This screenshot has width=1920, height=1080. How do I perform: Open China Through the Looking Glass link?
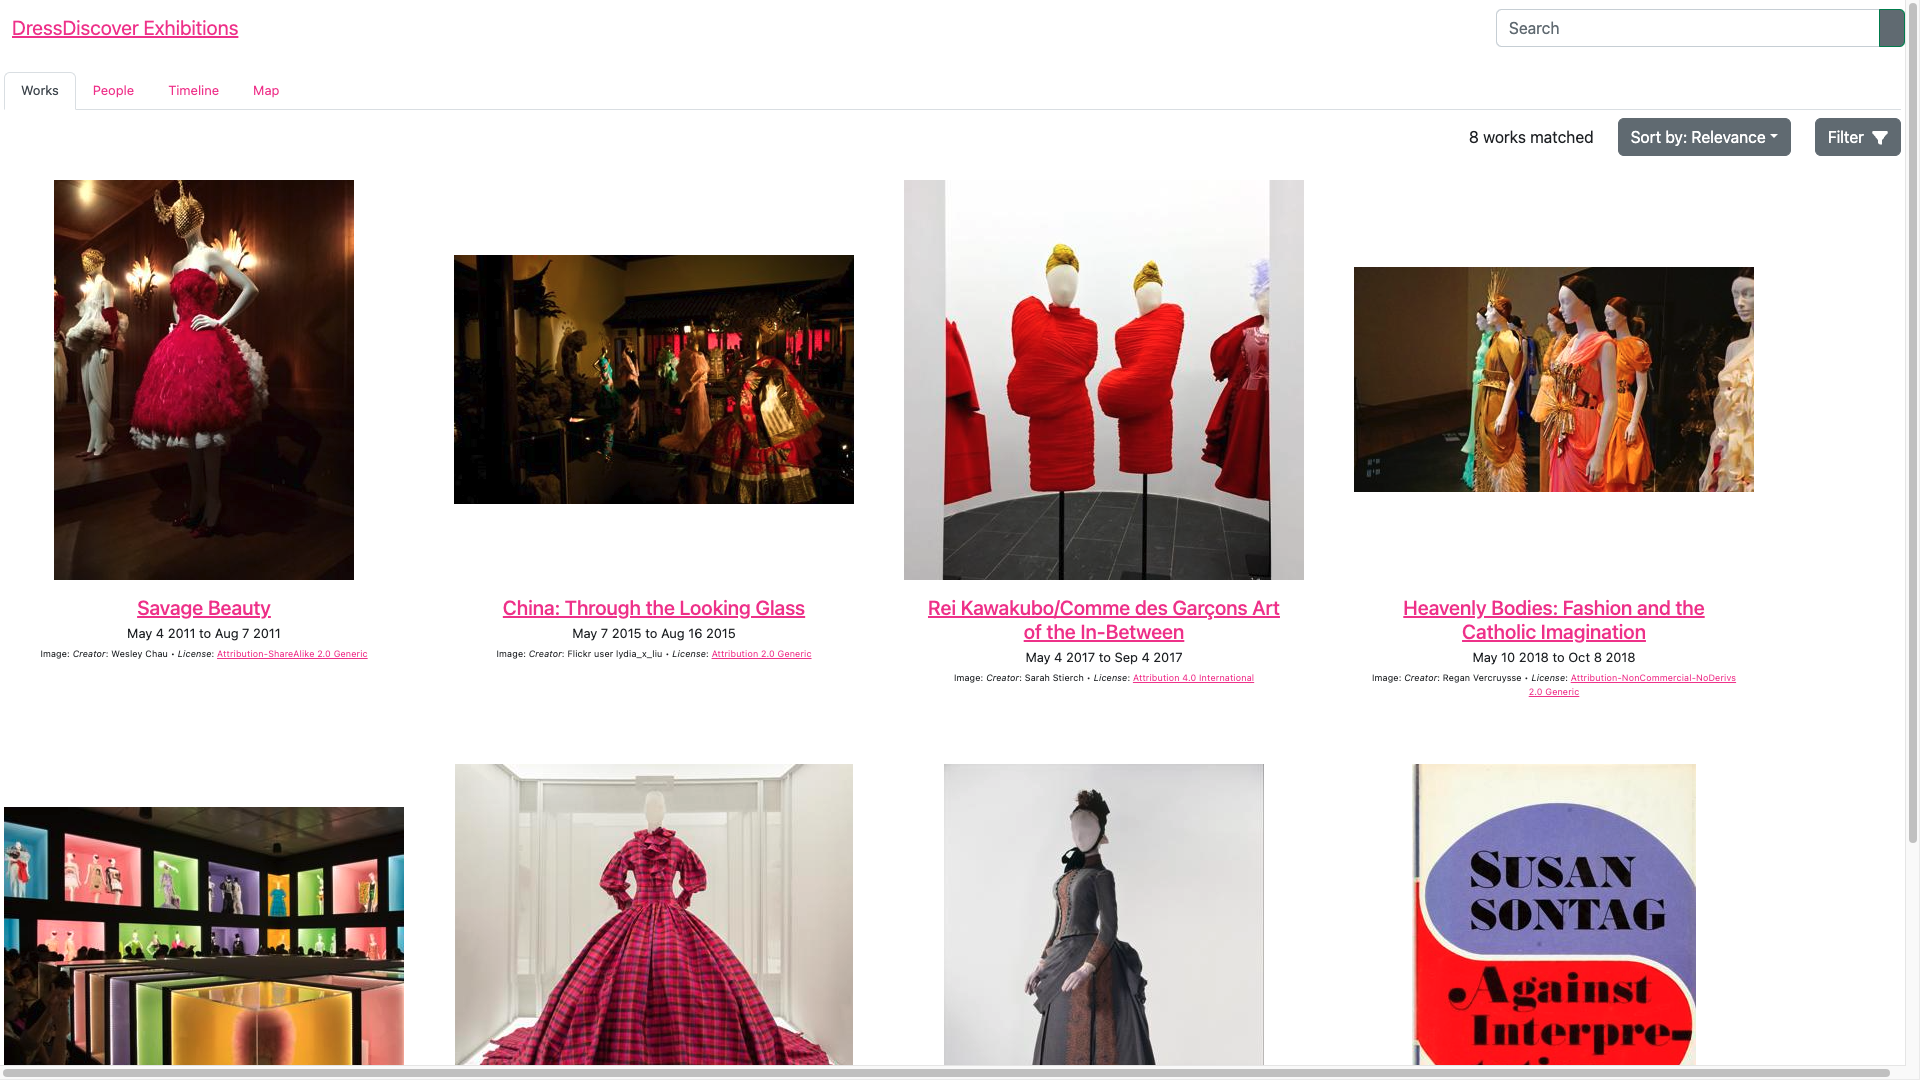[x=653, y=607]
